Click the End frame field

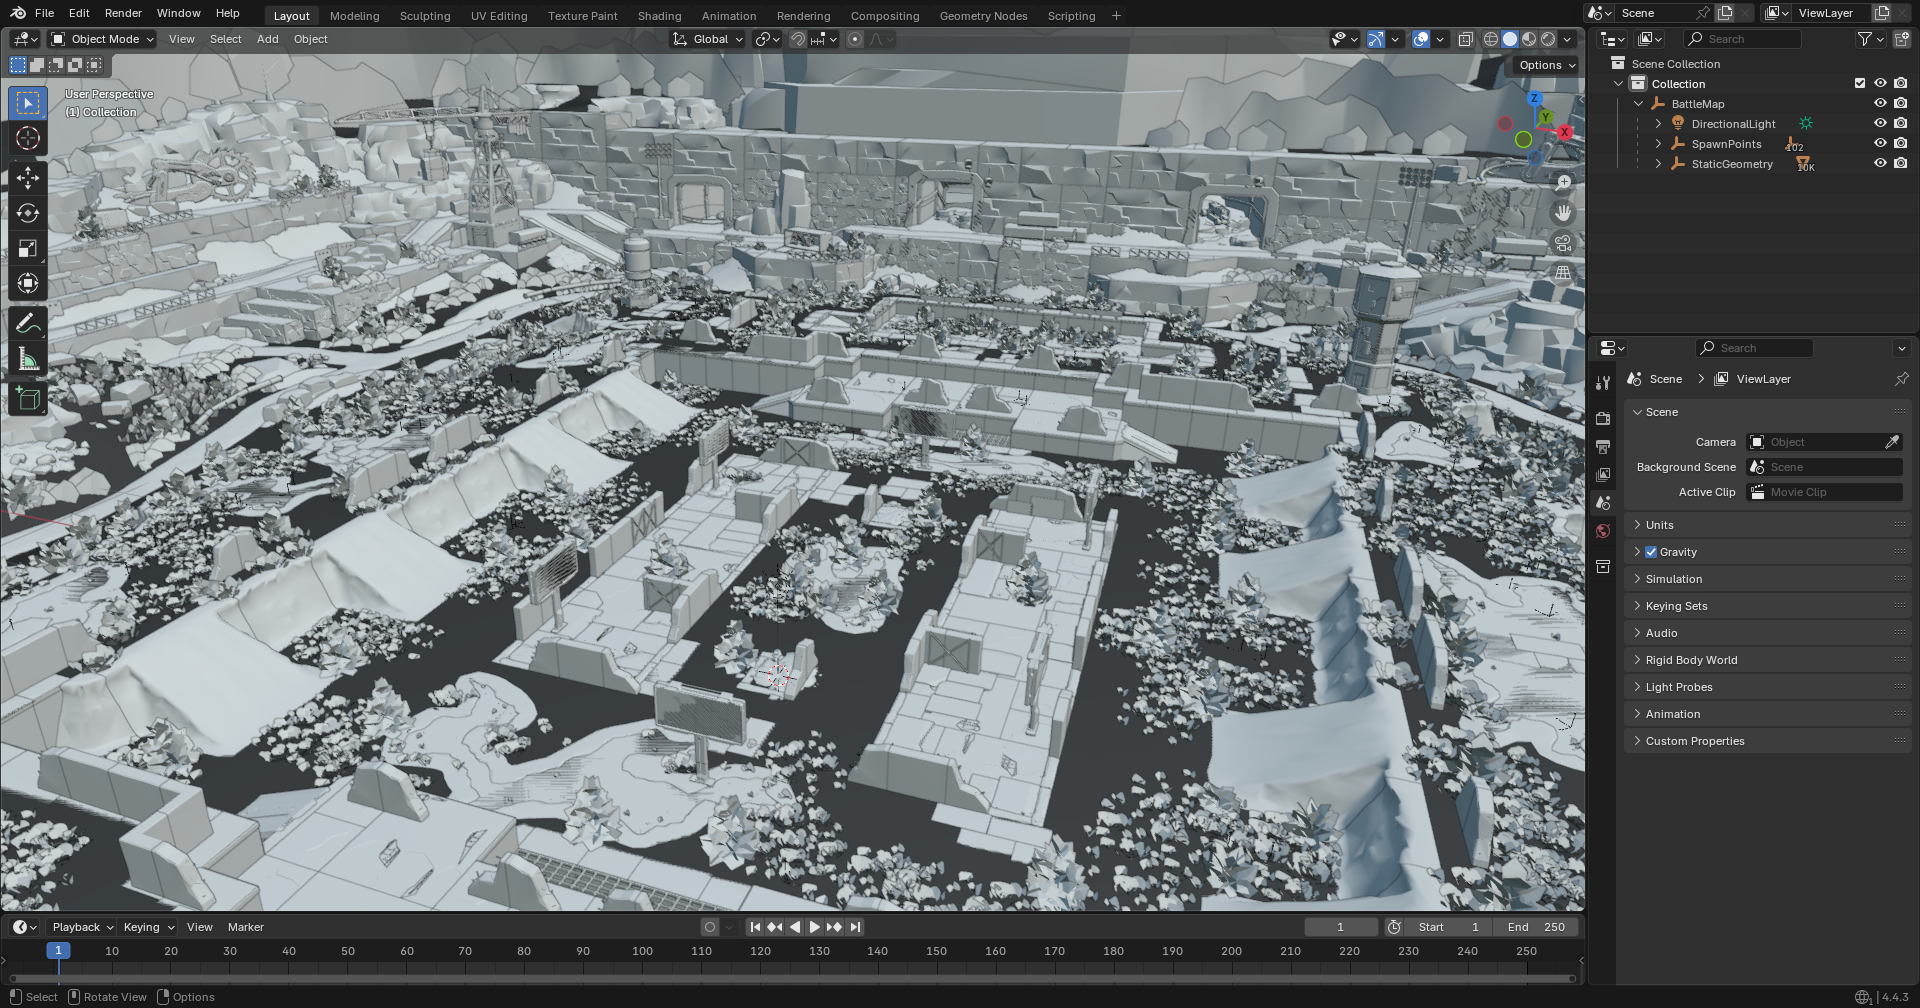(1537, 927)
